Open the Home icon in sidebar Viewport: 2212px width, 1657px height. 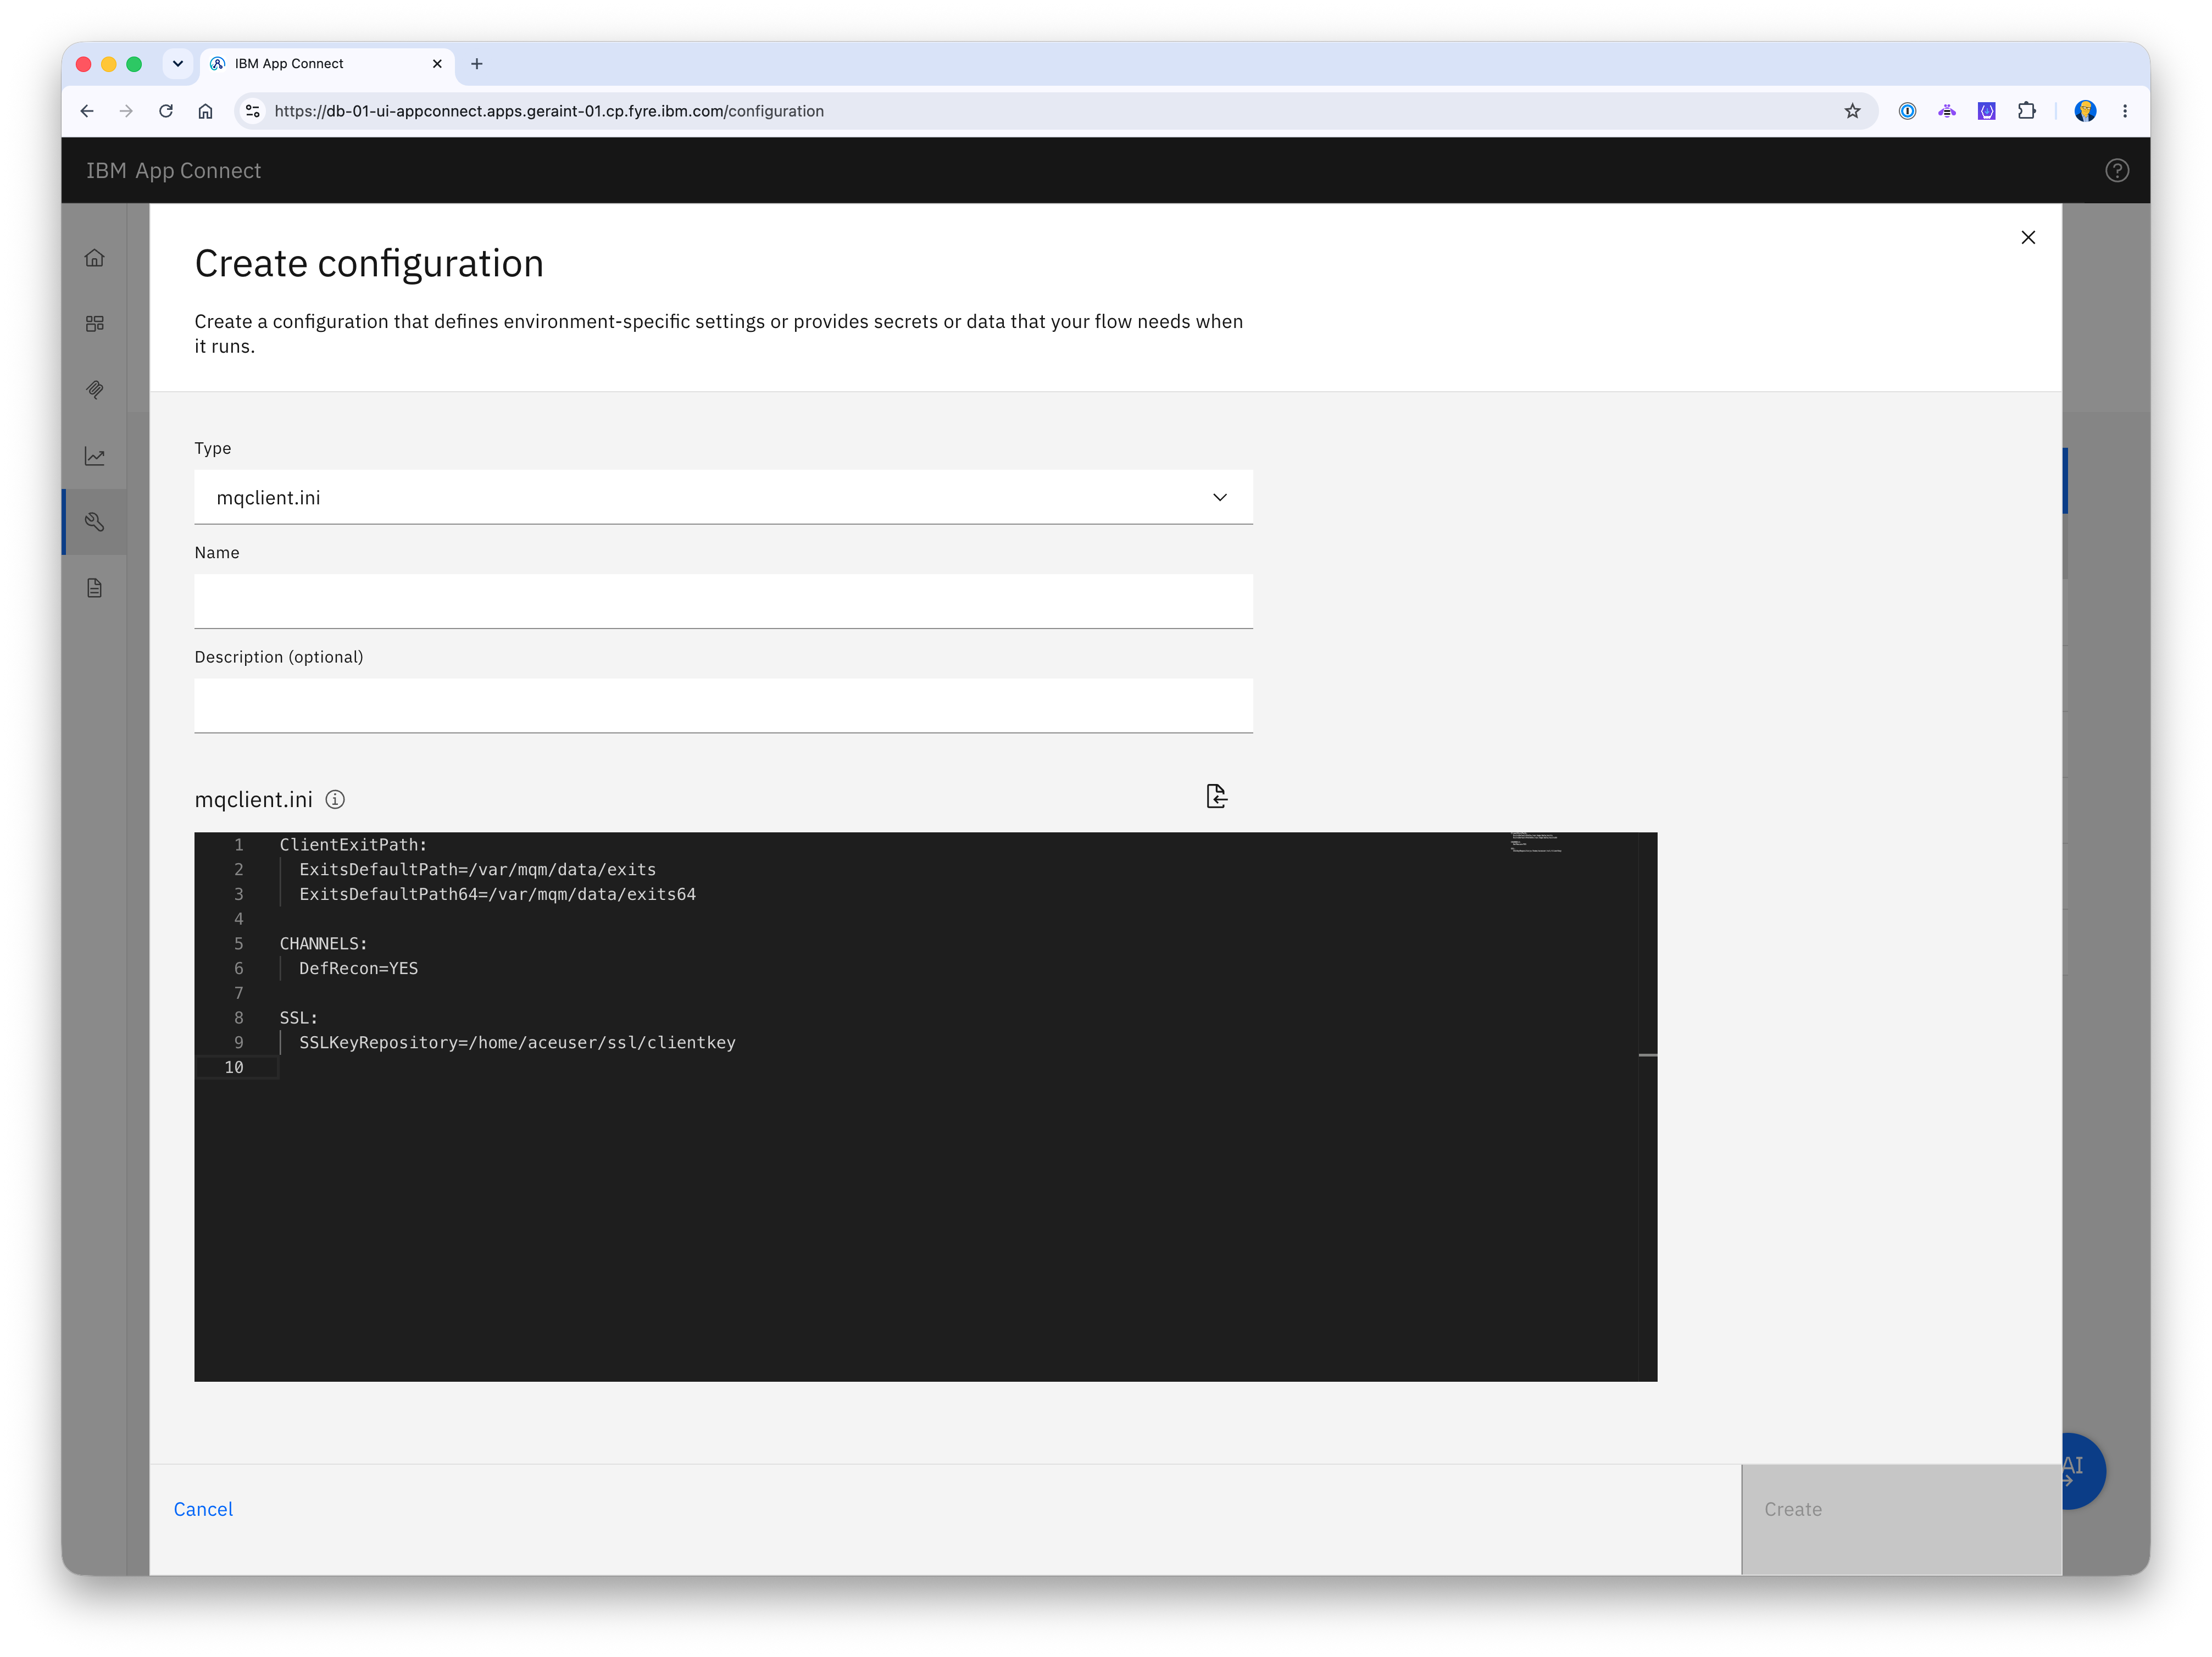click(x=94, y=258)
